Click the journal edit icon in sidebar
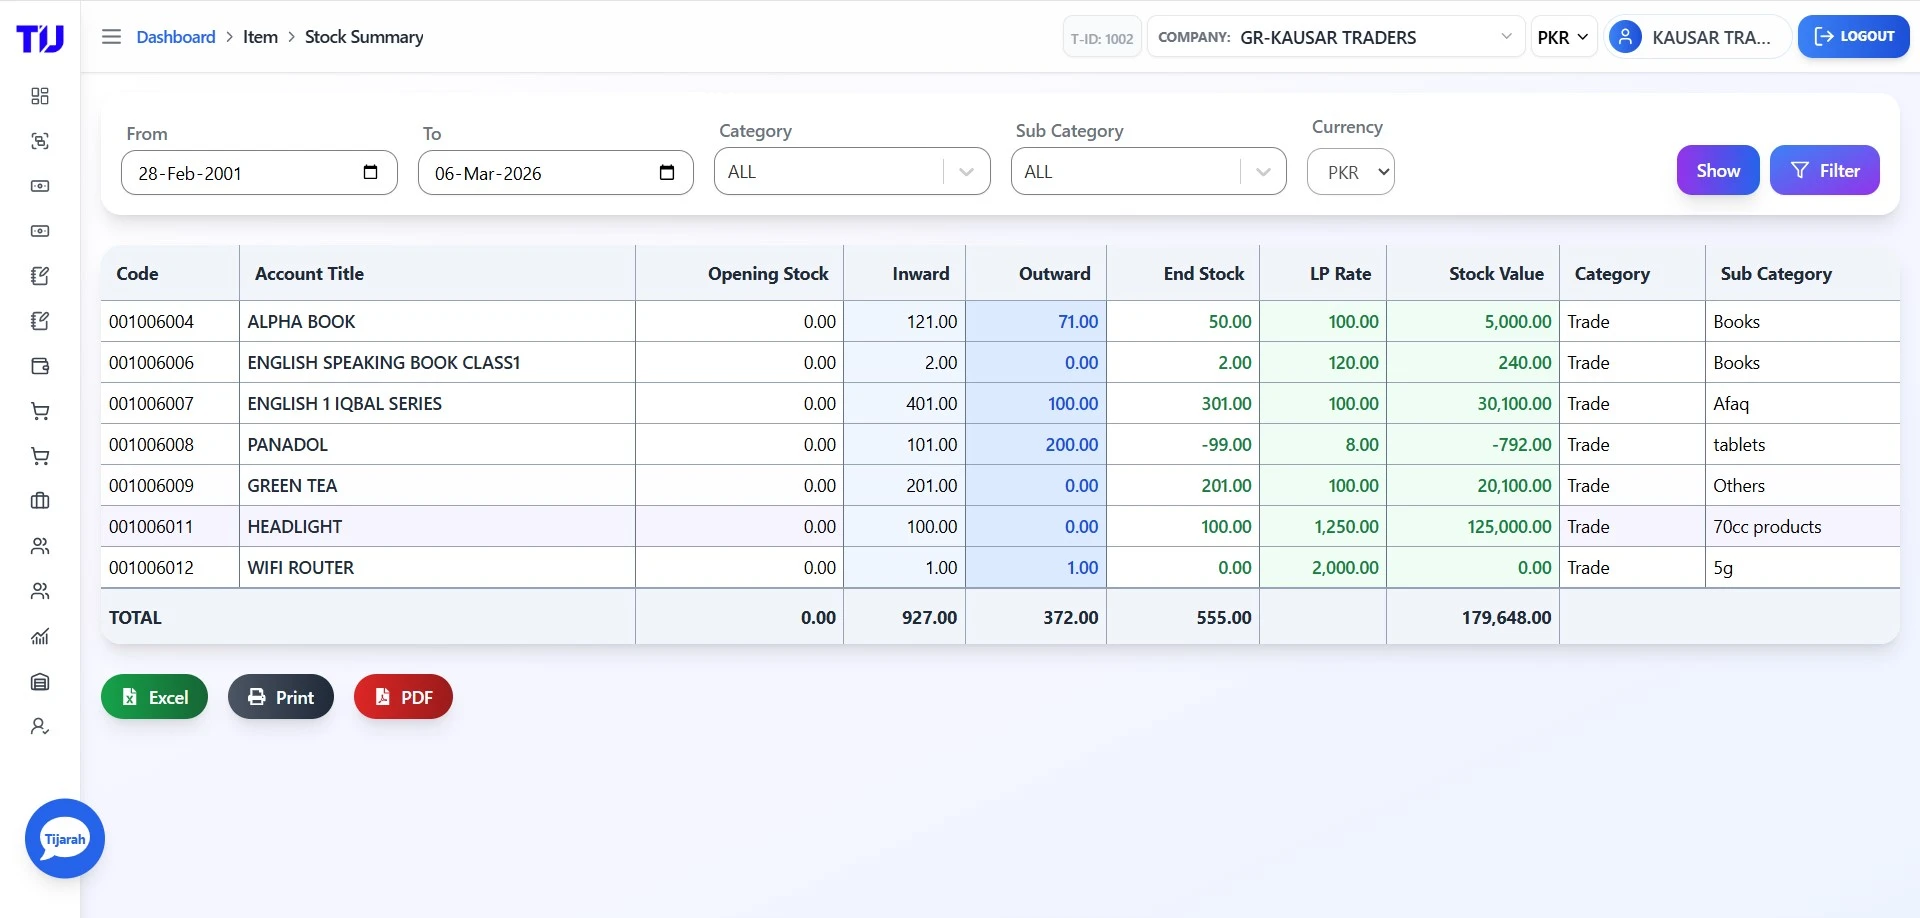The image size is (1920, 918). [x=40, y=276]
